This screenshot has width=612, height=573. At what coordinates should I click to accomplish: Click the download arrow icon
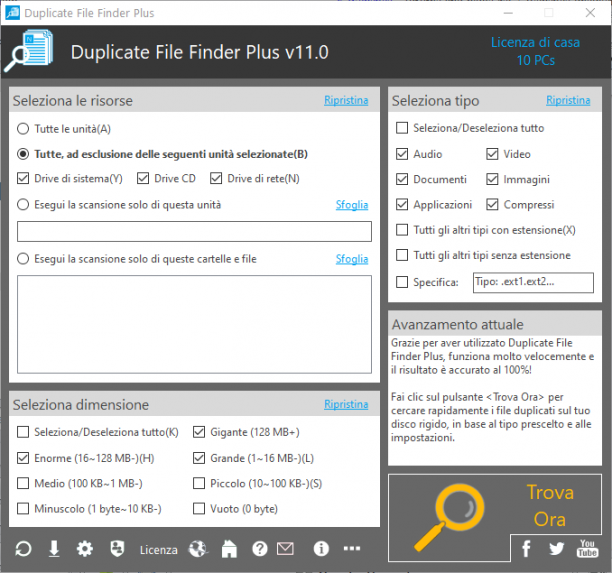pos(54,549)
